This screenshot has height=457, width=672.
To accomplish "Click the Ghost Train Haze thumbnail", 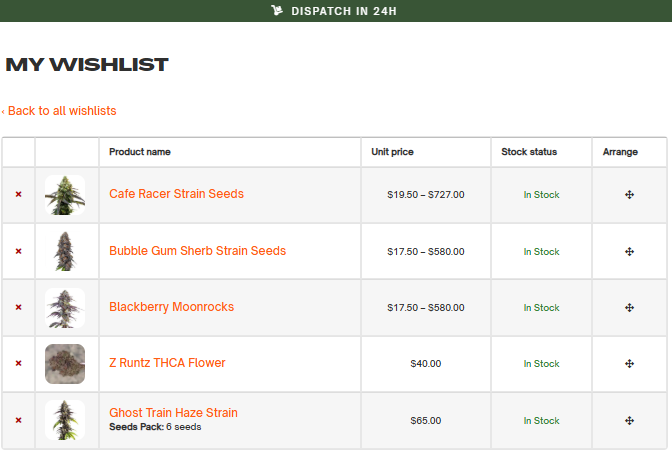I will 65,420.
